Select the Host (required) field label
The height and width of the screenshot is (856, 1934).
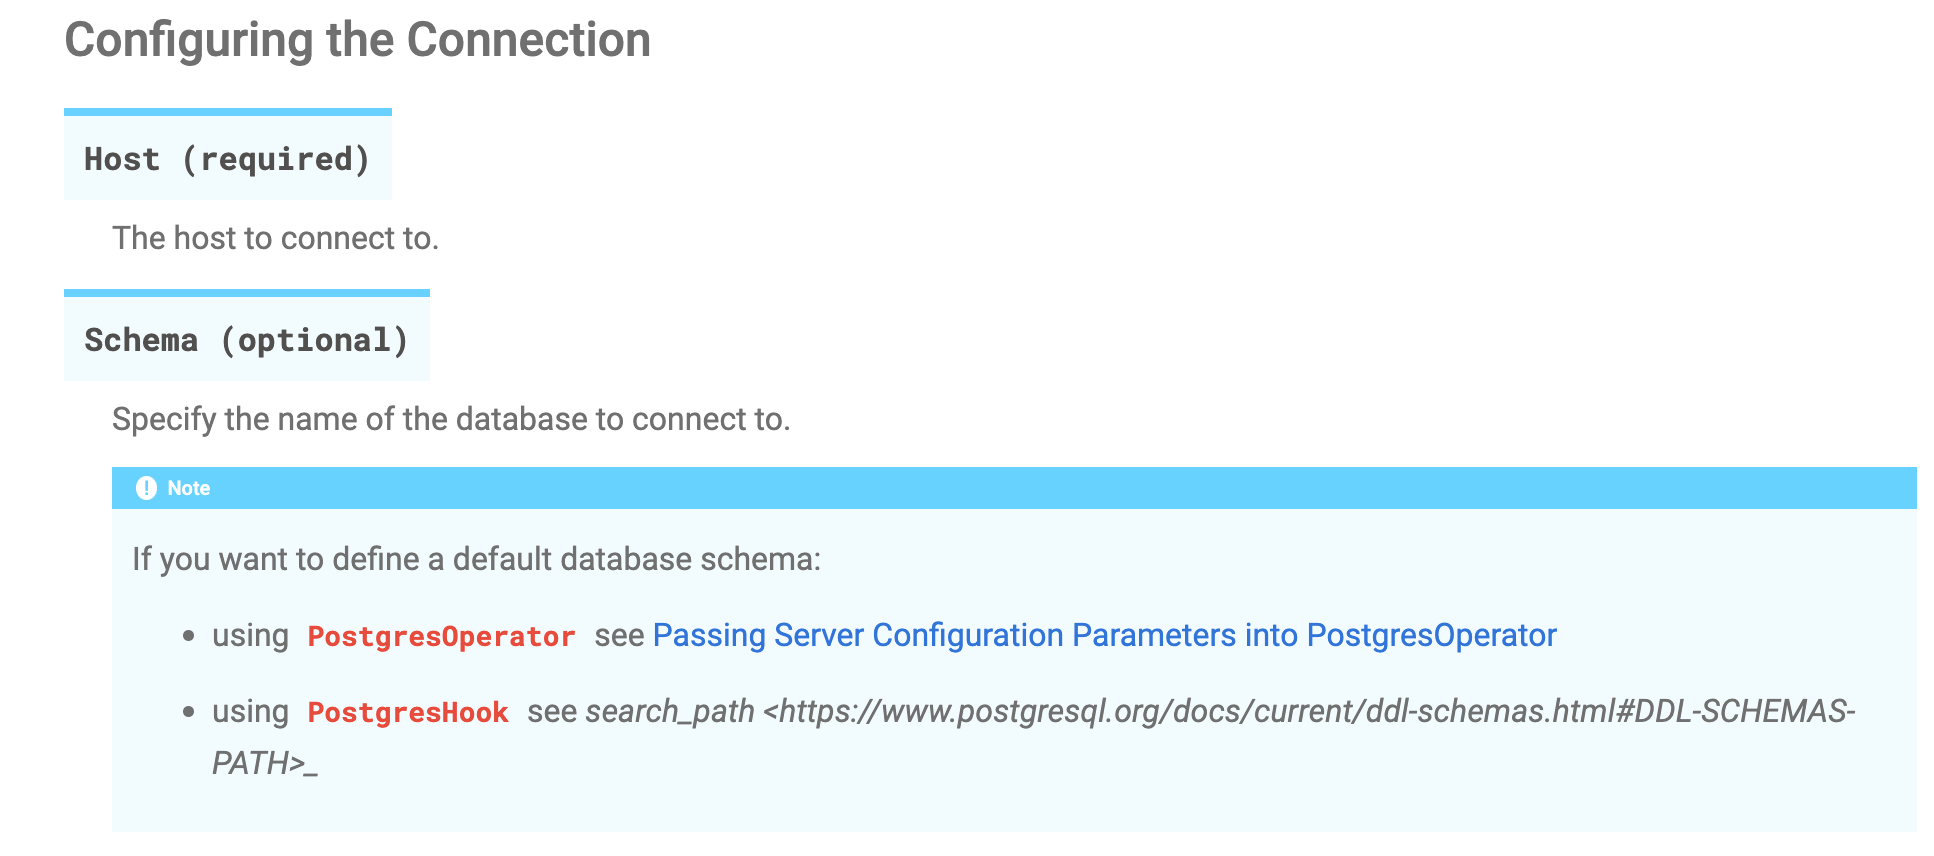tap(228, 159)
